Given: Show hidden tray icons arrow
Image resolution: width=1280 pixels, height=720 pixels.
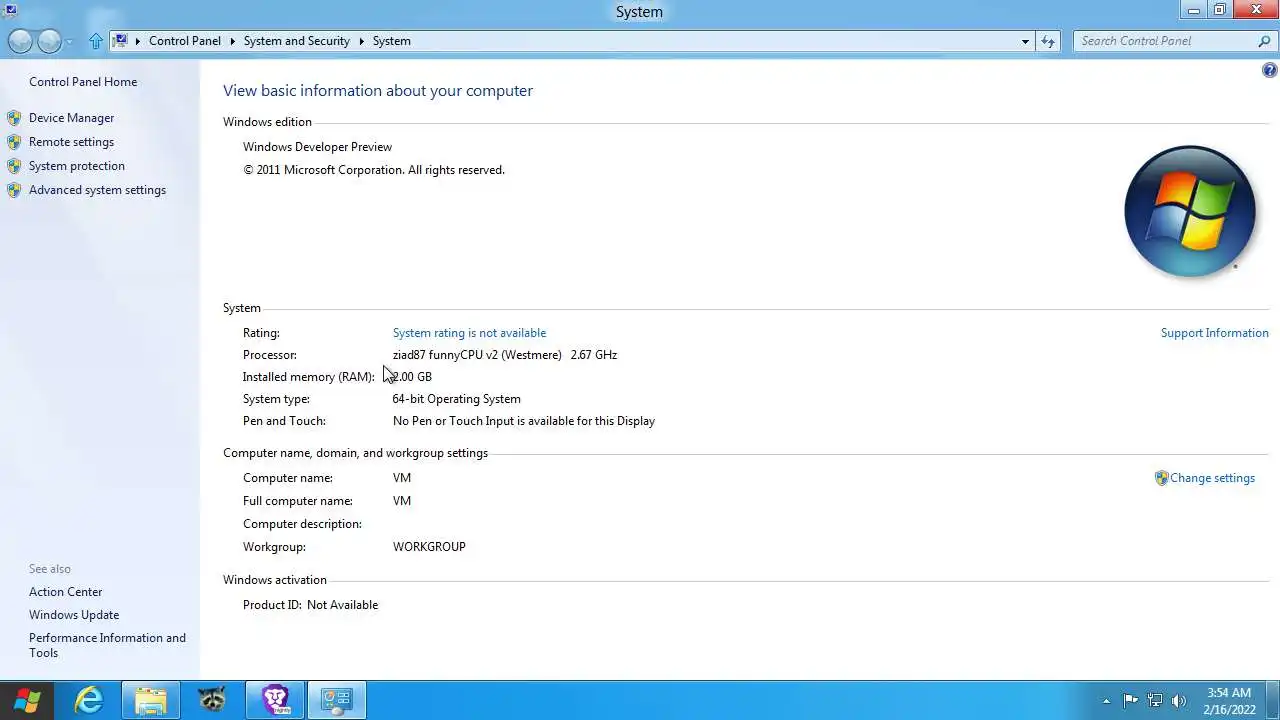Looking at the screenshot, I should 1106,700.
